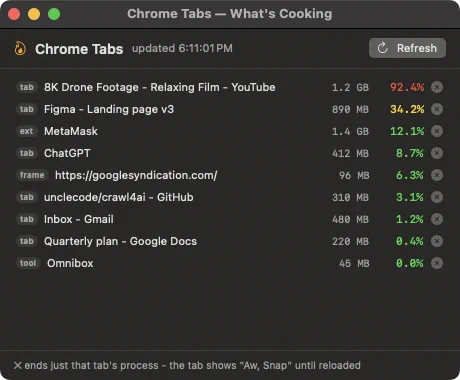Click the 220 MB memory value

(350, 241)
